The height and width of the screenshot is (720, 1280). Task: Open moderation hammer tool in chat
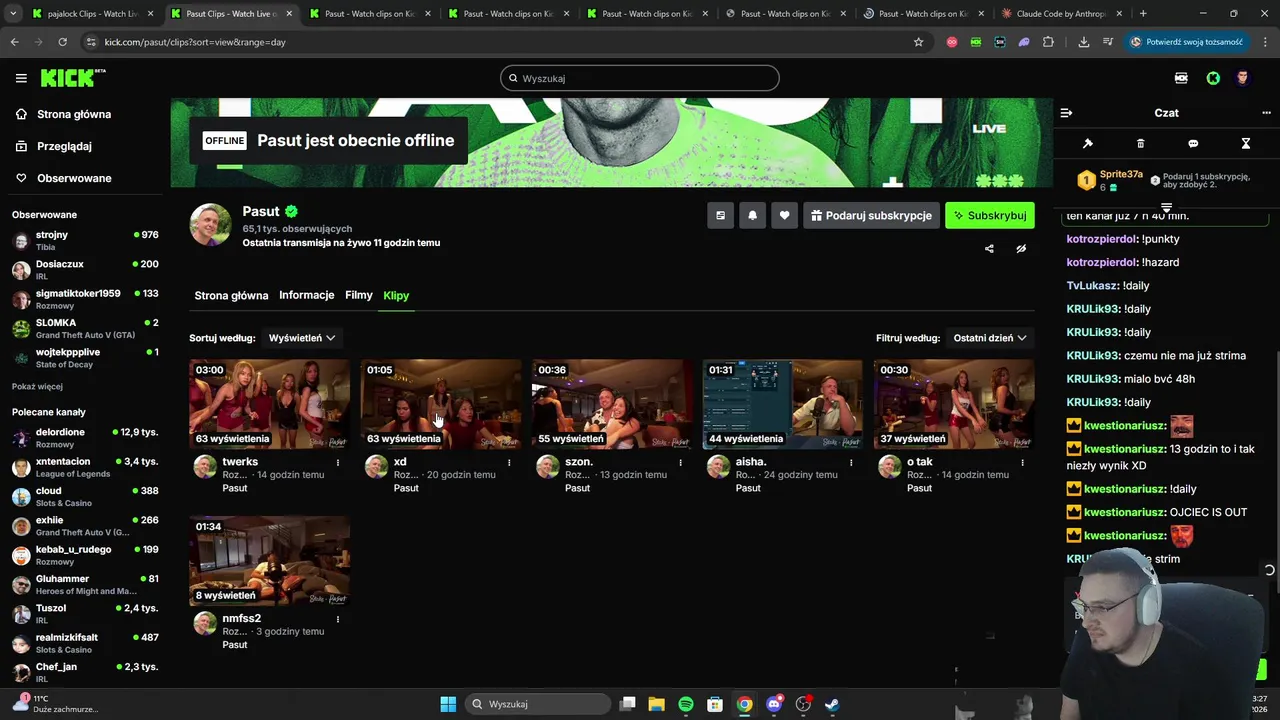click(x=1088, y=144)
